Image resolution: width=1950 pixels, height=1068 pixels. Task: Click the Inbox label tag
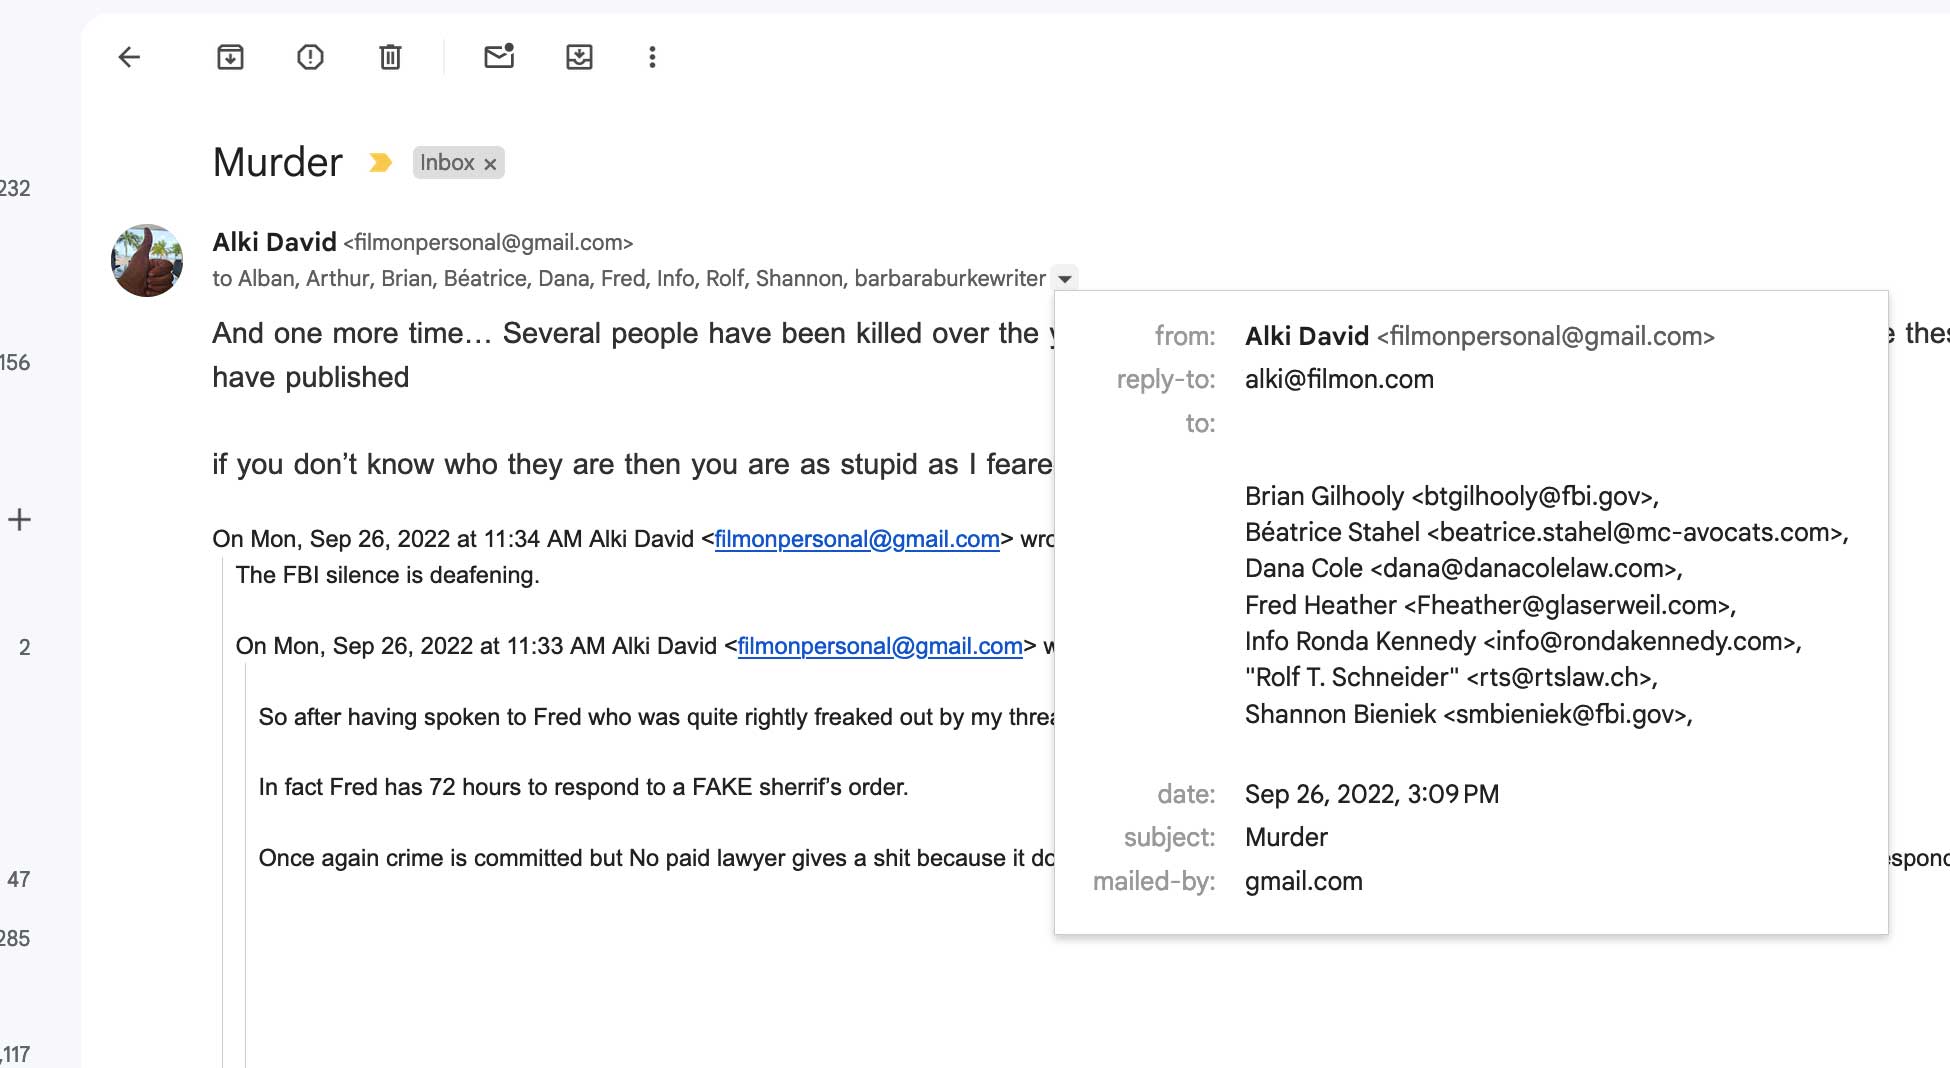pyautogui.click(x=446, y=163)
